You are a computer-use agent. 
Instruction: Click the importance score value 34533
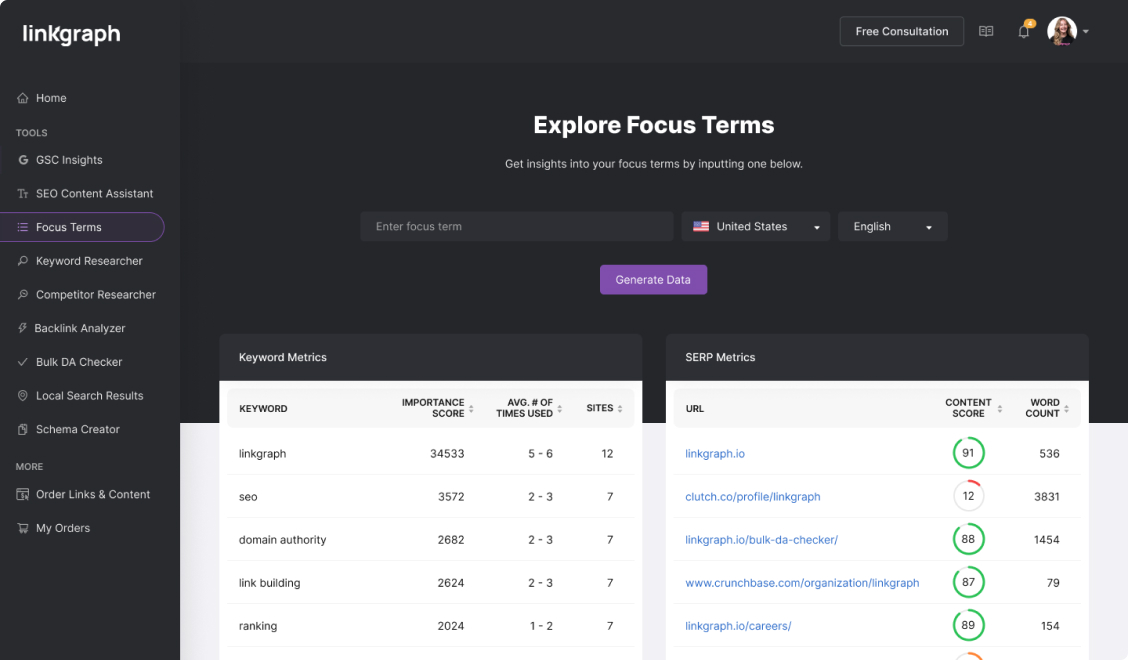(447, 453)
